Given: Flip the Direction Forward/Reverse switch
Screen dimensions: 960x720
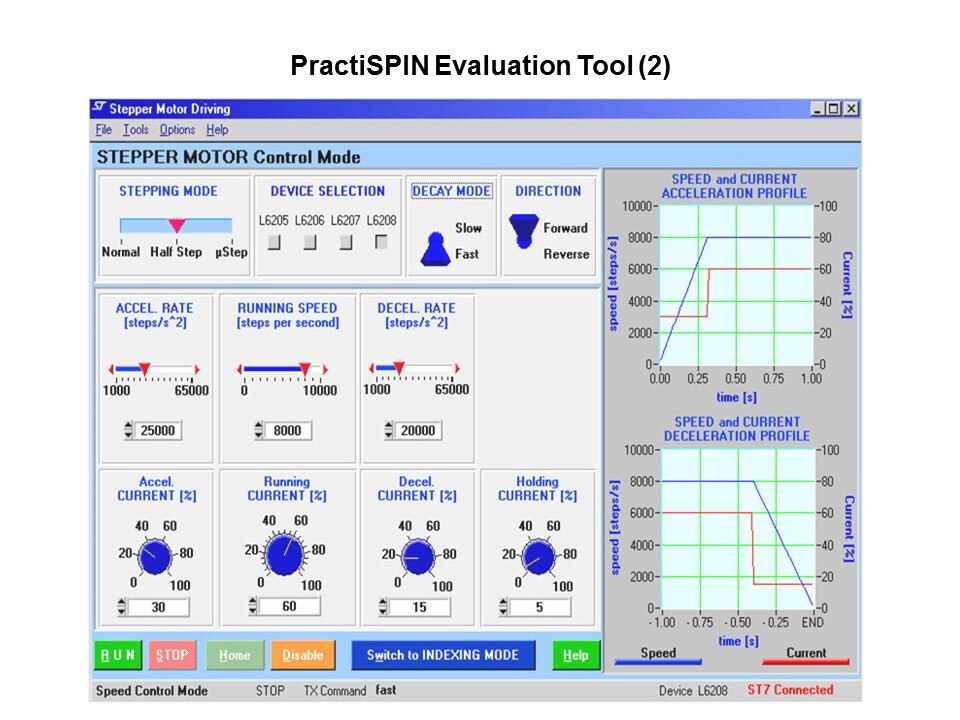Looking at the screenshot, I should (x=523, y=230).
